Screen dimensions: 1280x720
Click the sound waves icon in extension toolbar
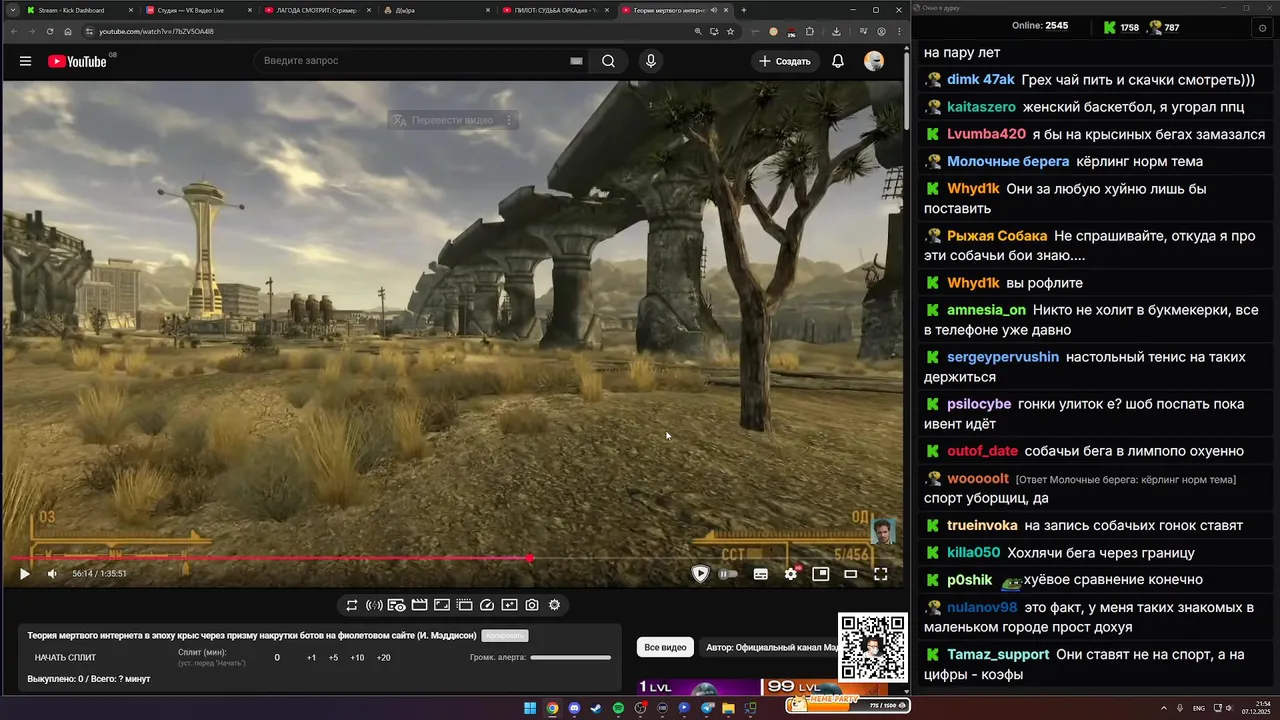click(x=374, y=605)
